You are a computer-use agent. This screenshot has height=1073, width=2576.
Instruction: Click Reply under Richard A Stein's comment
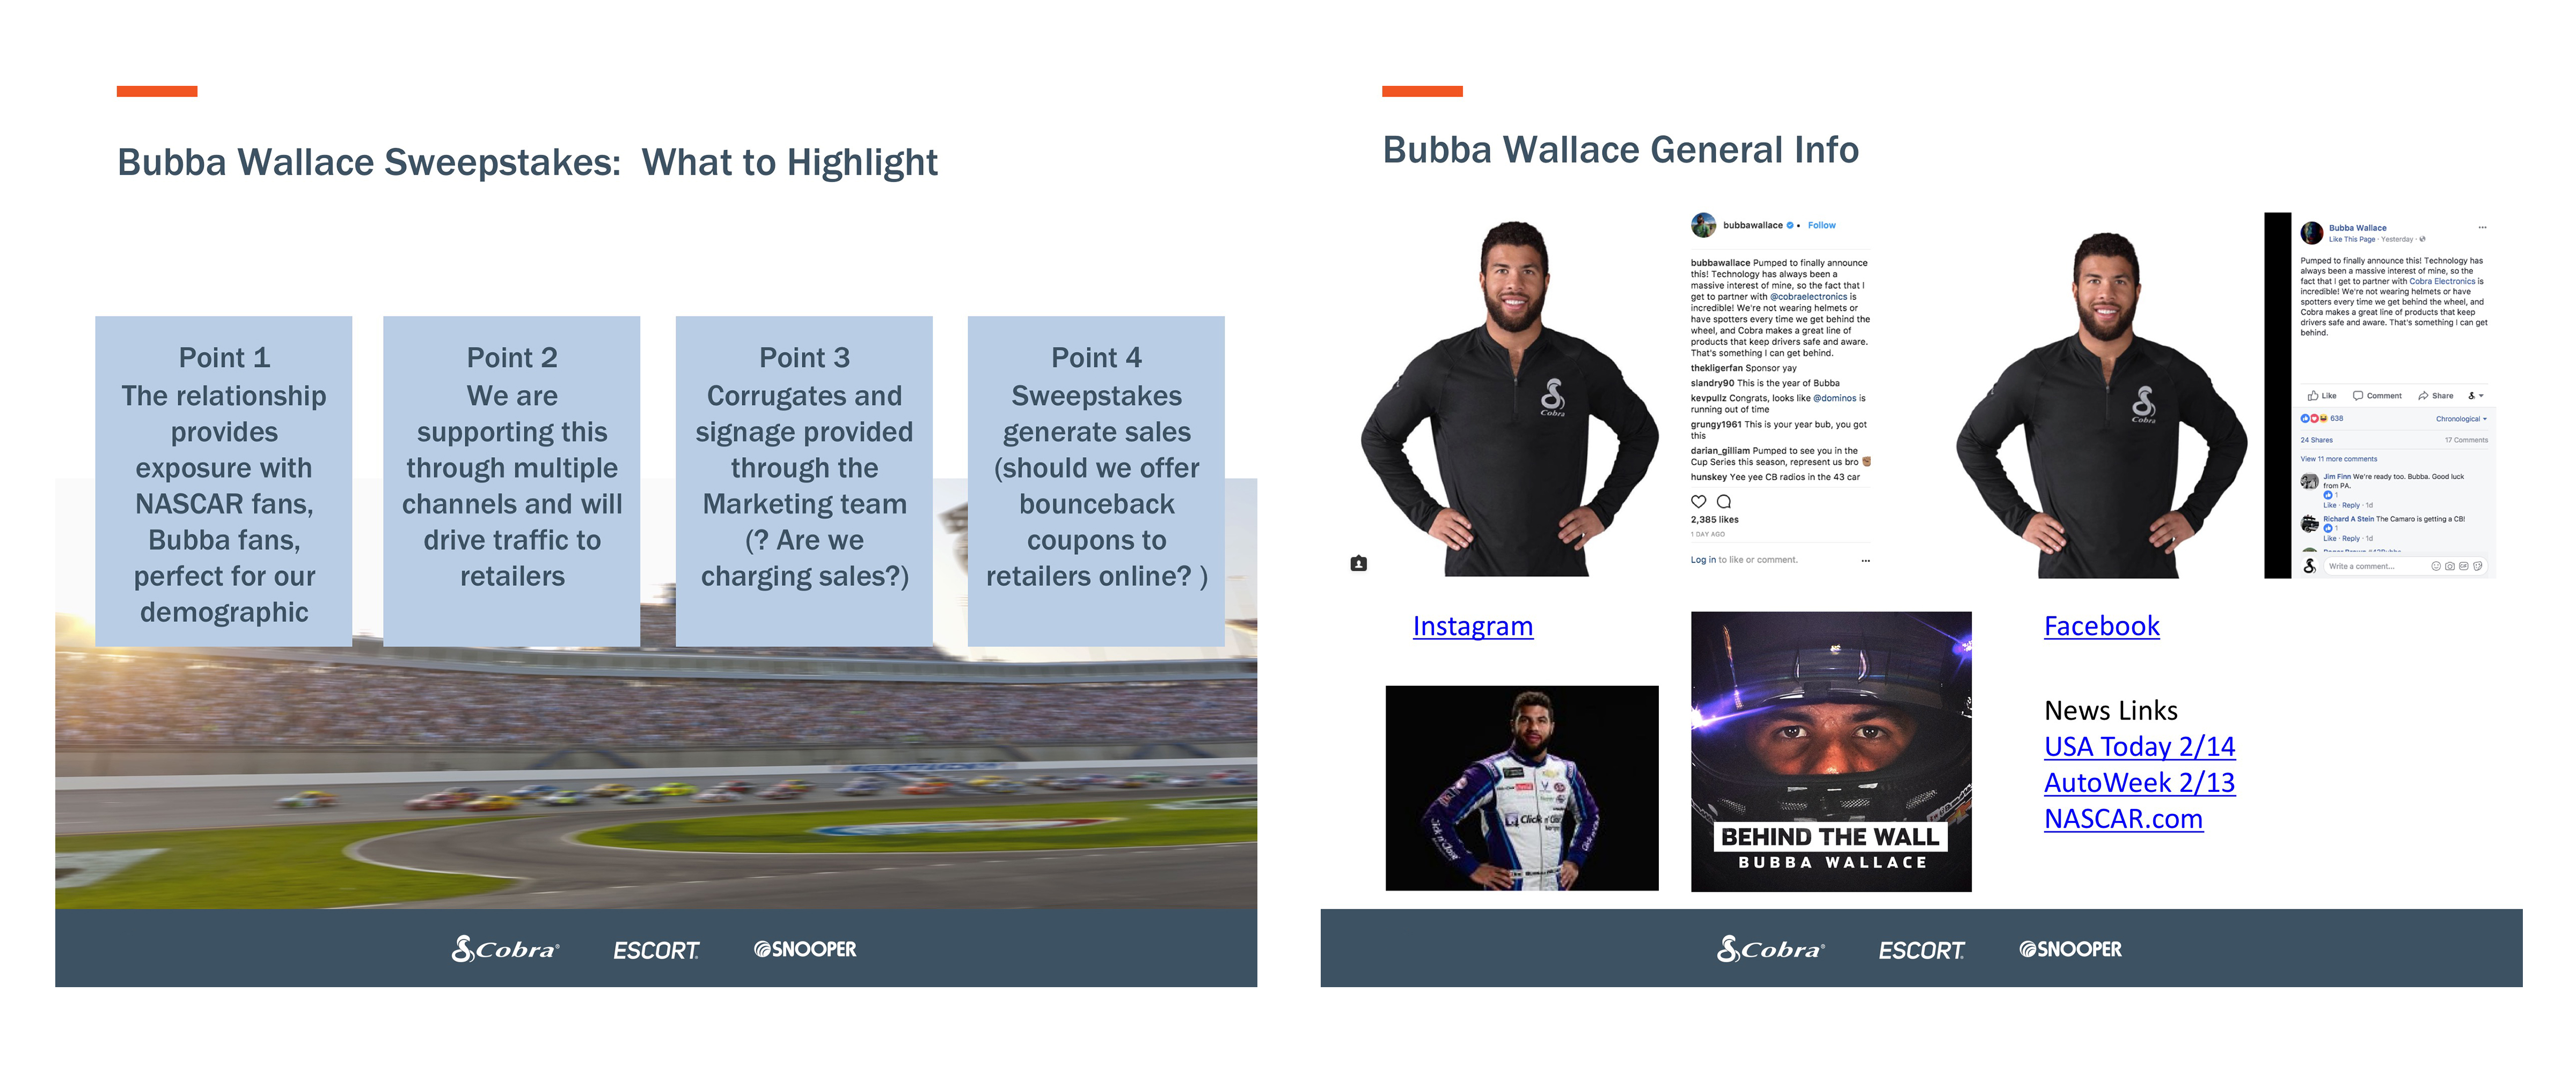(2351, 538)
